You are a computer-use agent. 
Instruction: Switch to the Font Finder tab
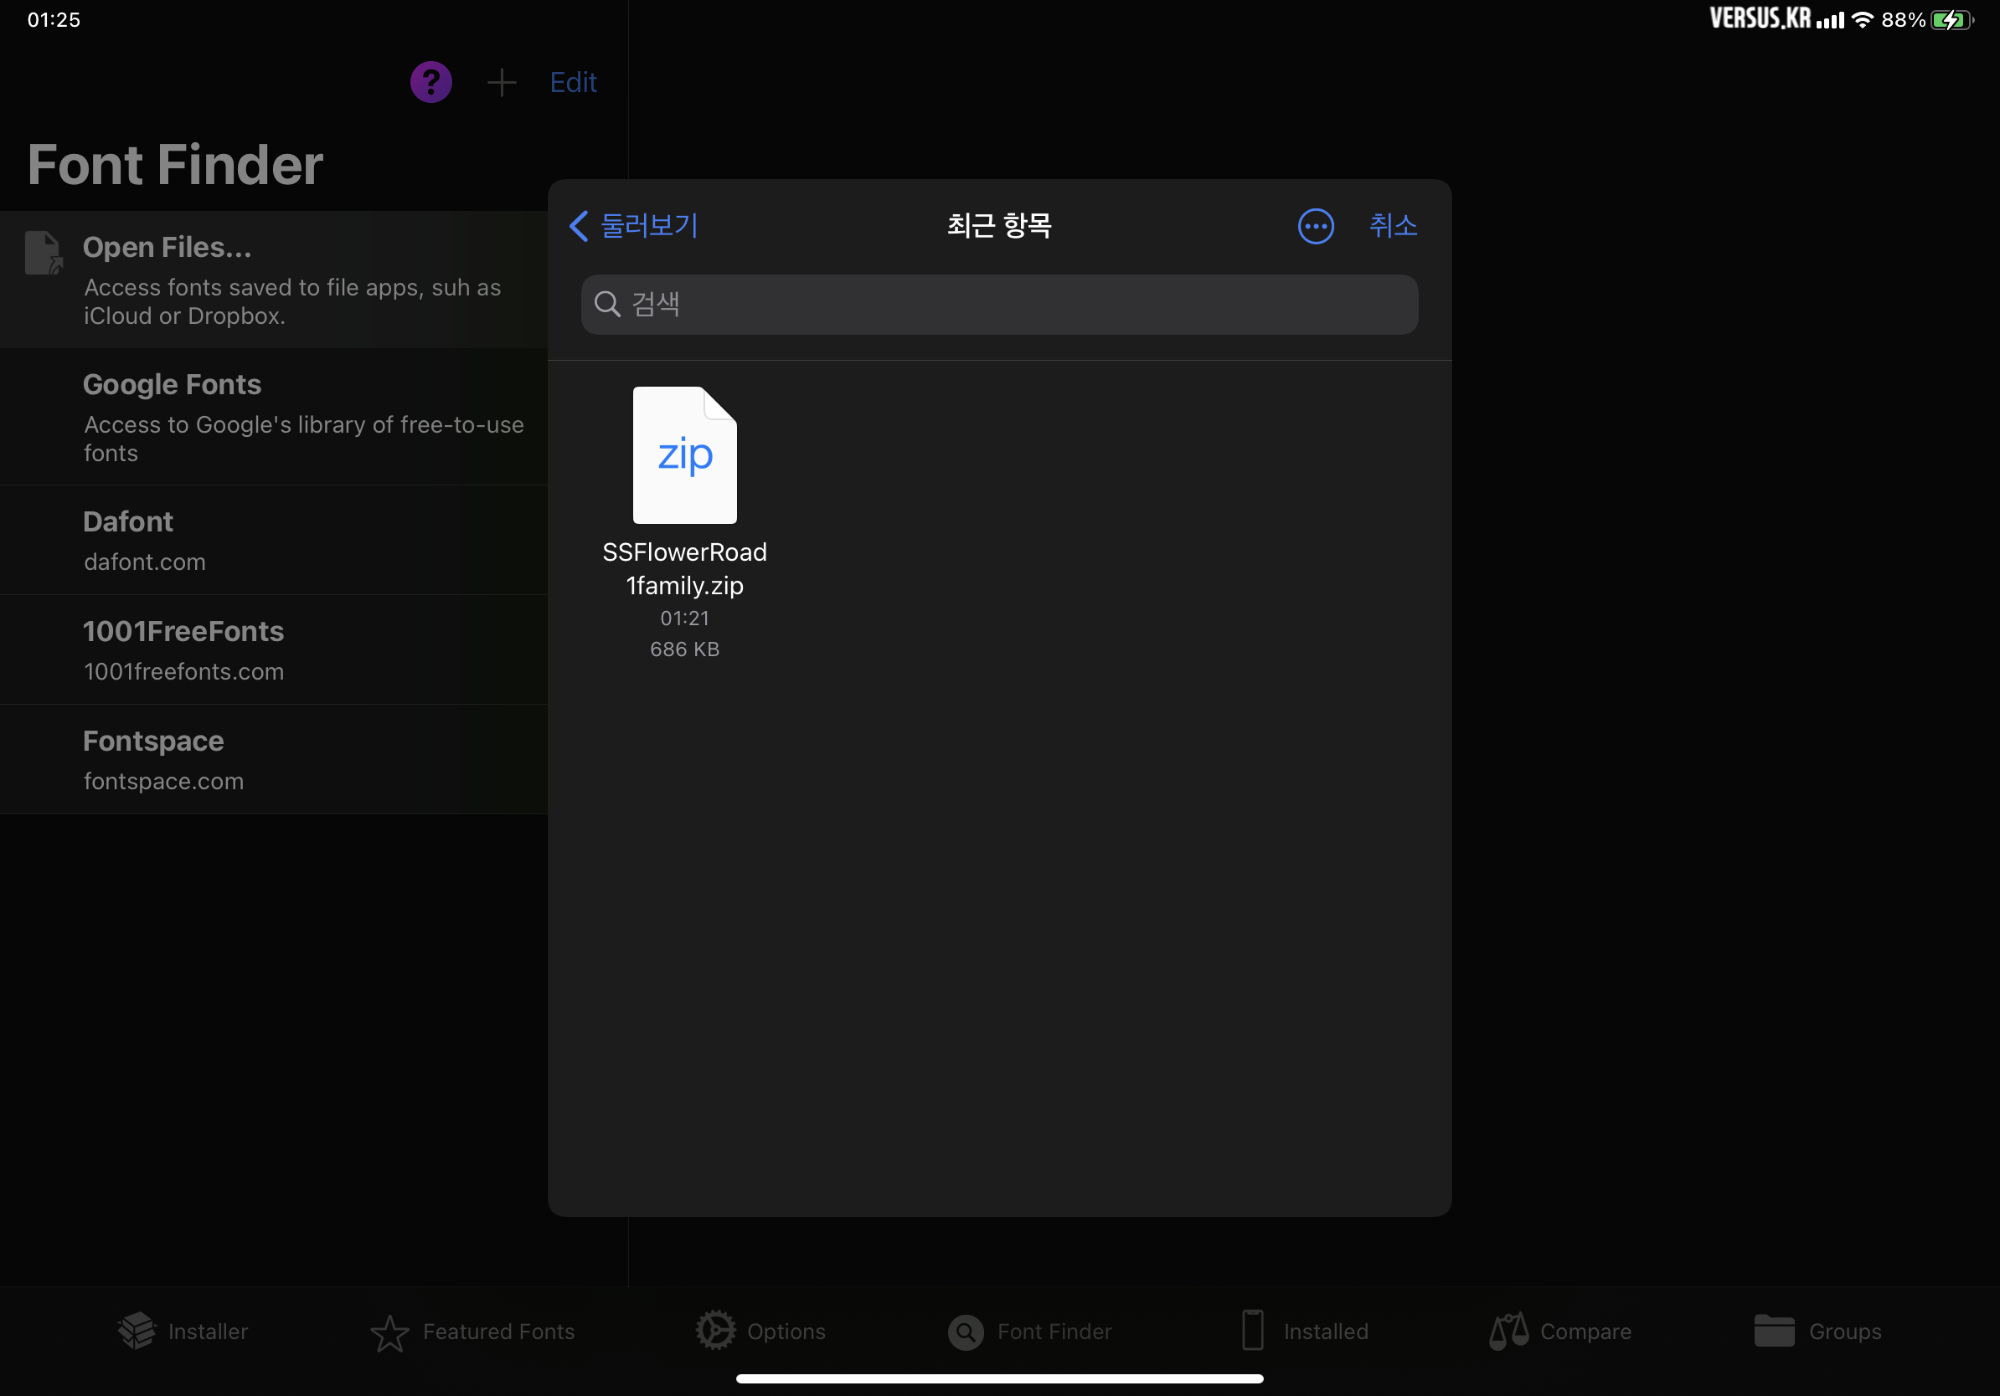coord(1030,1331)
